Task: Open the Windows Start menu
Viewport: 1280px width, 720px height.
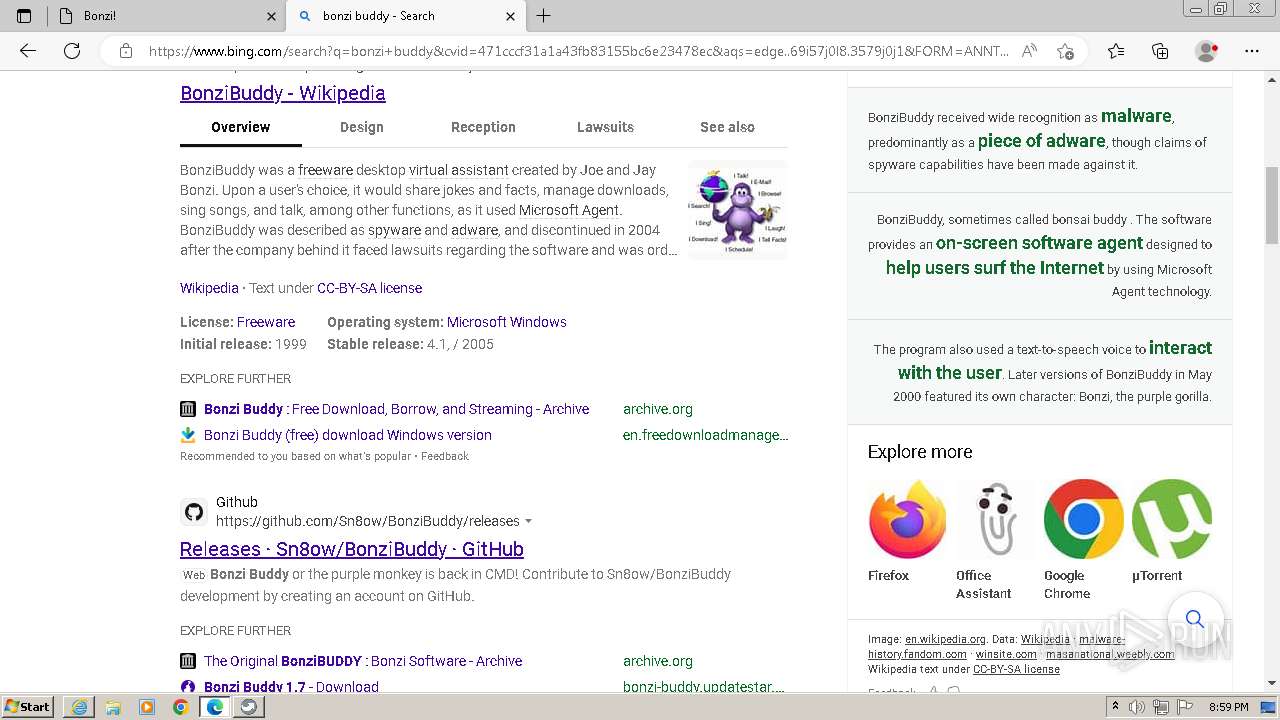Action: (x=28, y=707)
